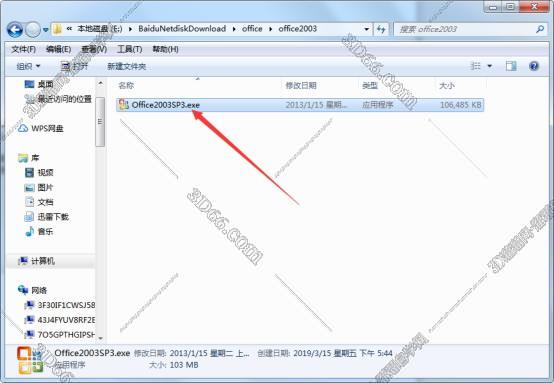
Task: Click the 音乐 note icon
Action: (x=30, y=231)
